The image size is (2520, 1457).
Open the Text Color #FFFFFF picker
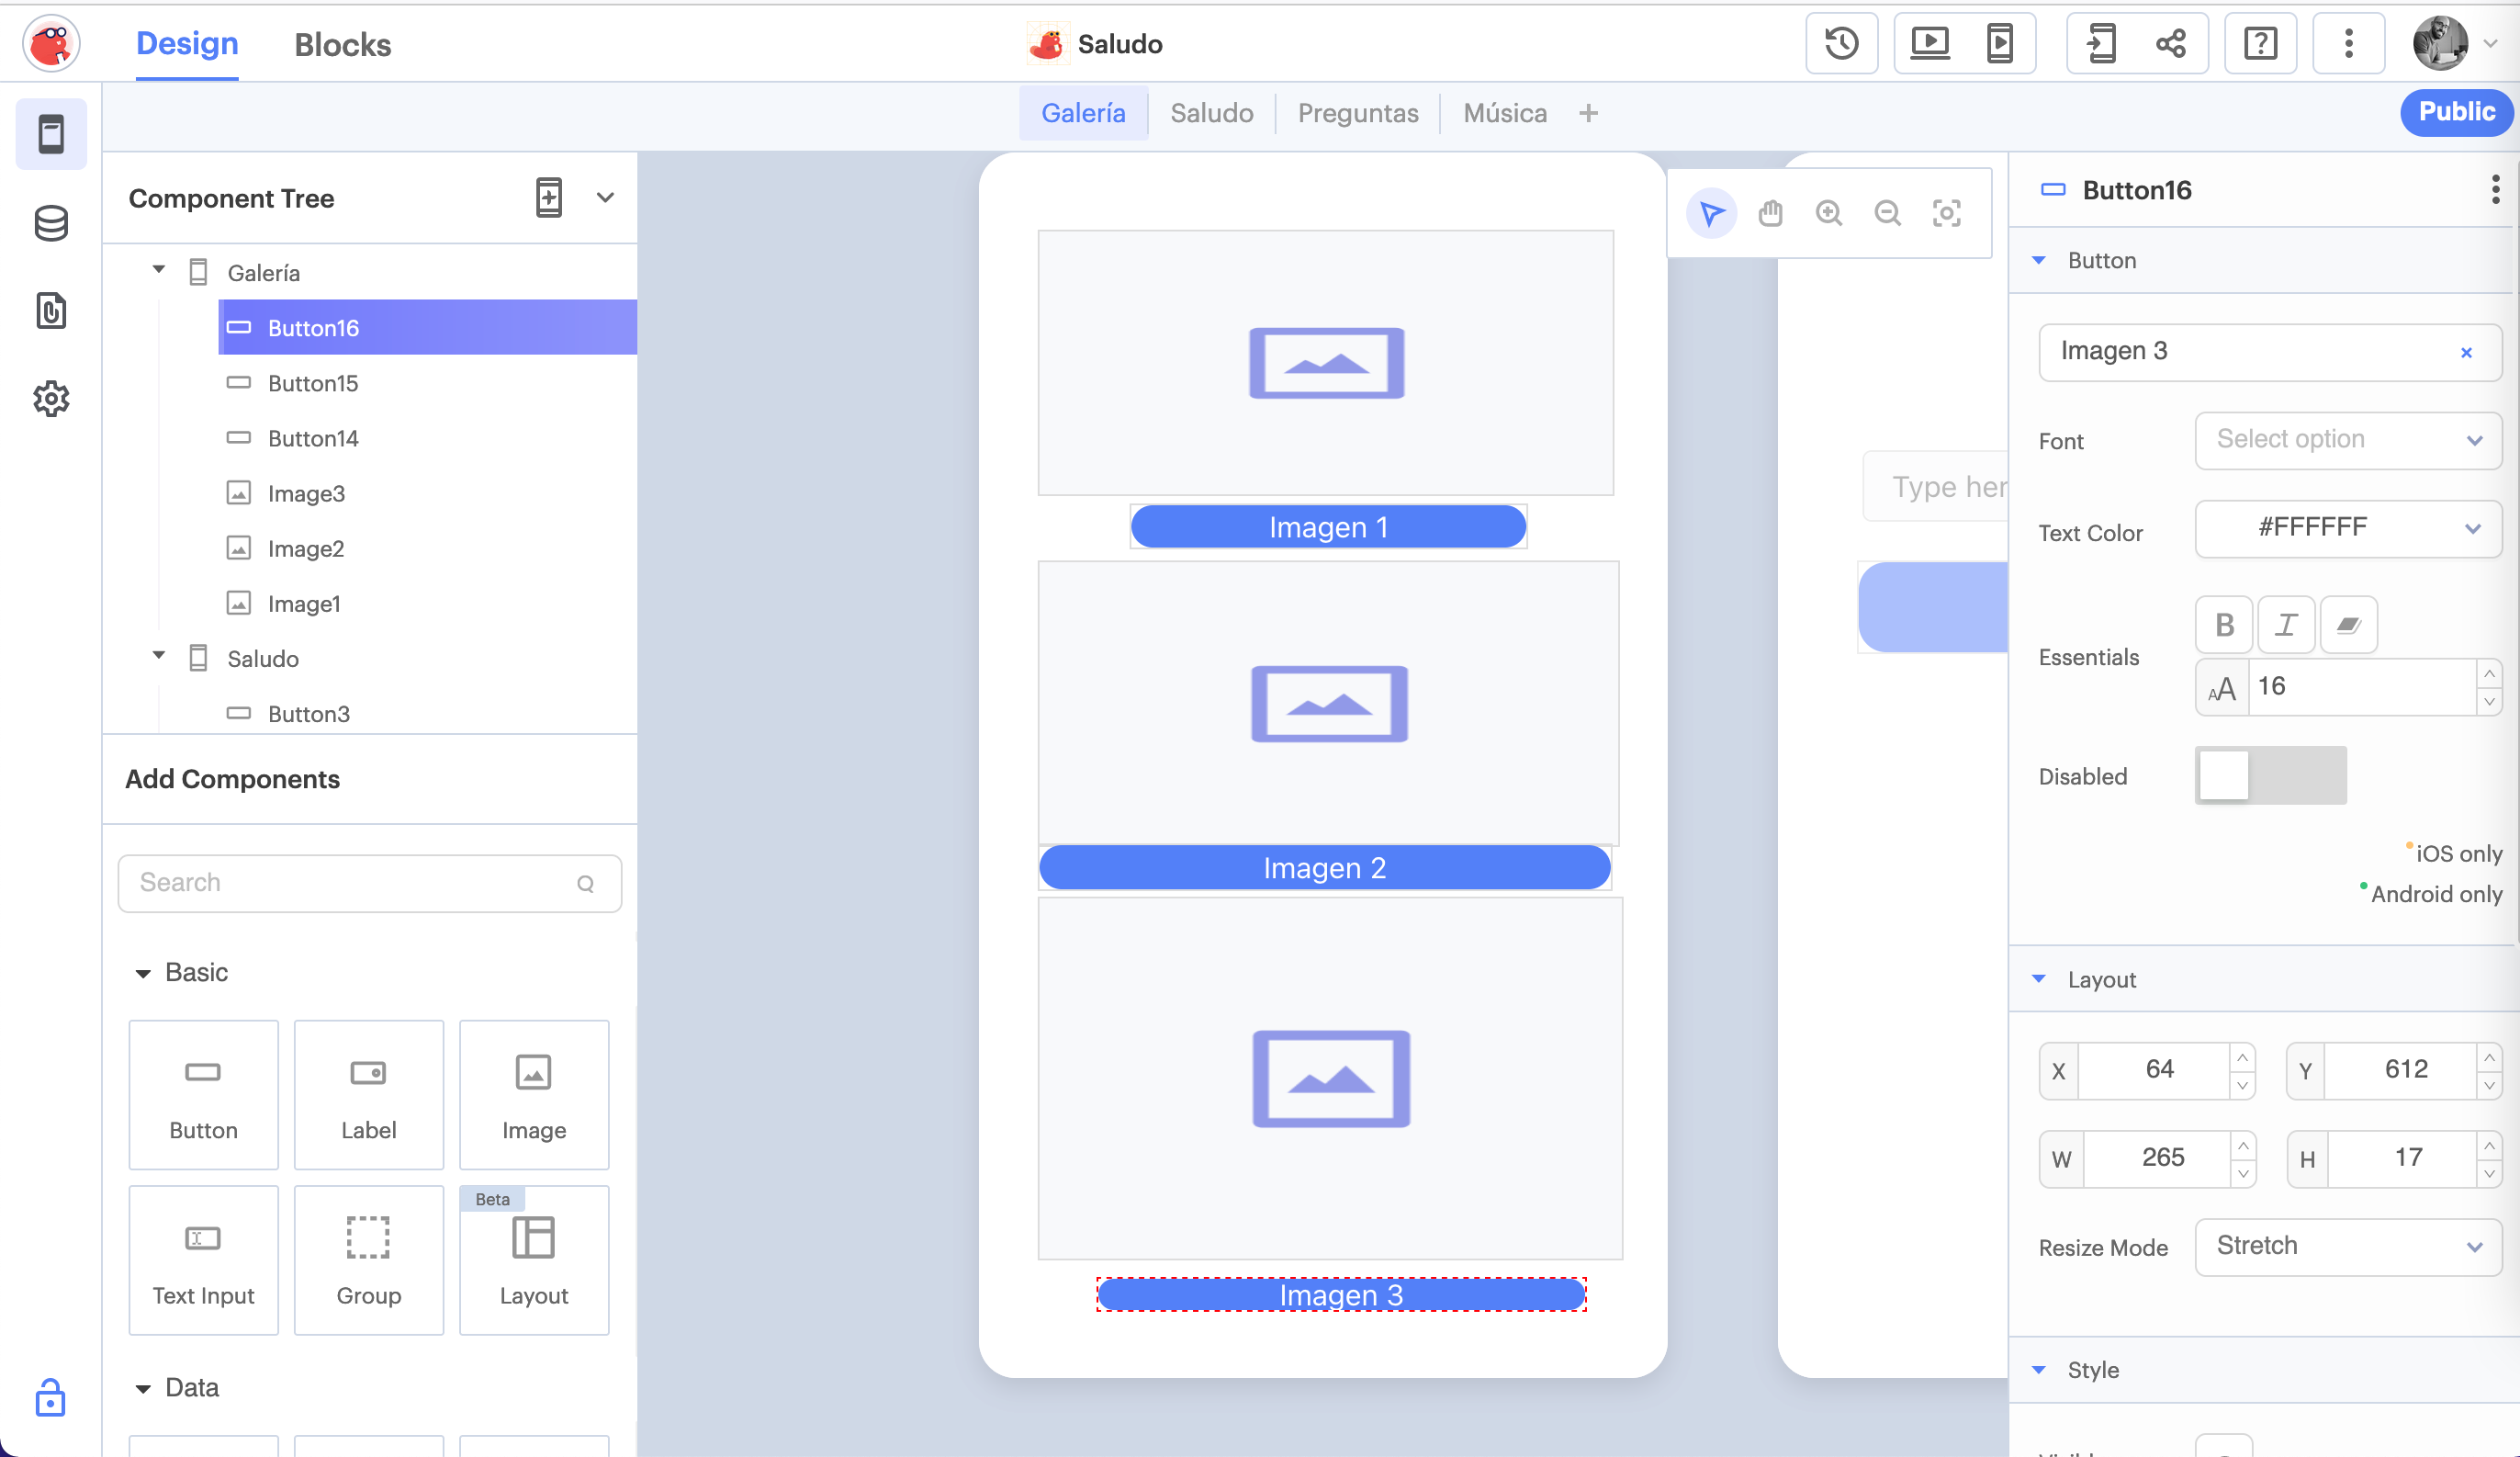(2347, 528)
